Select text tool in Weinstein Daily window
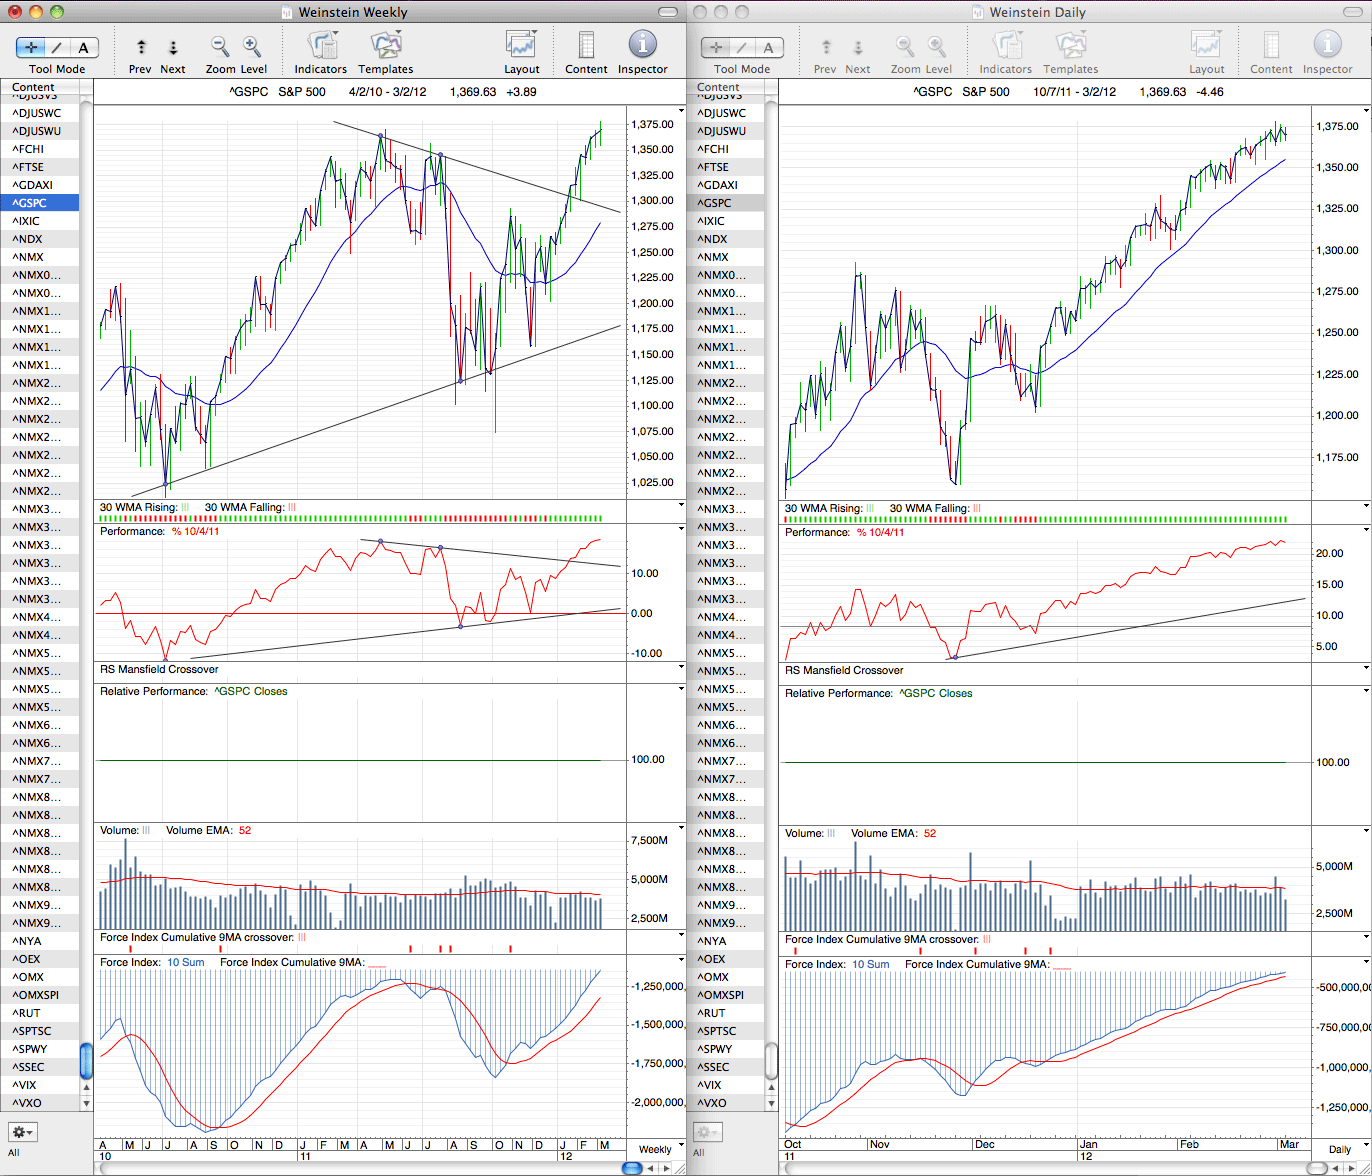Viewport: 1372px width, 1176px height. click(770, 48)
